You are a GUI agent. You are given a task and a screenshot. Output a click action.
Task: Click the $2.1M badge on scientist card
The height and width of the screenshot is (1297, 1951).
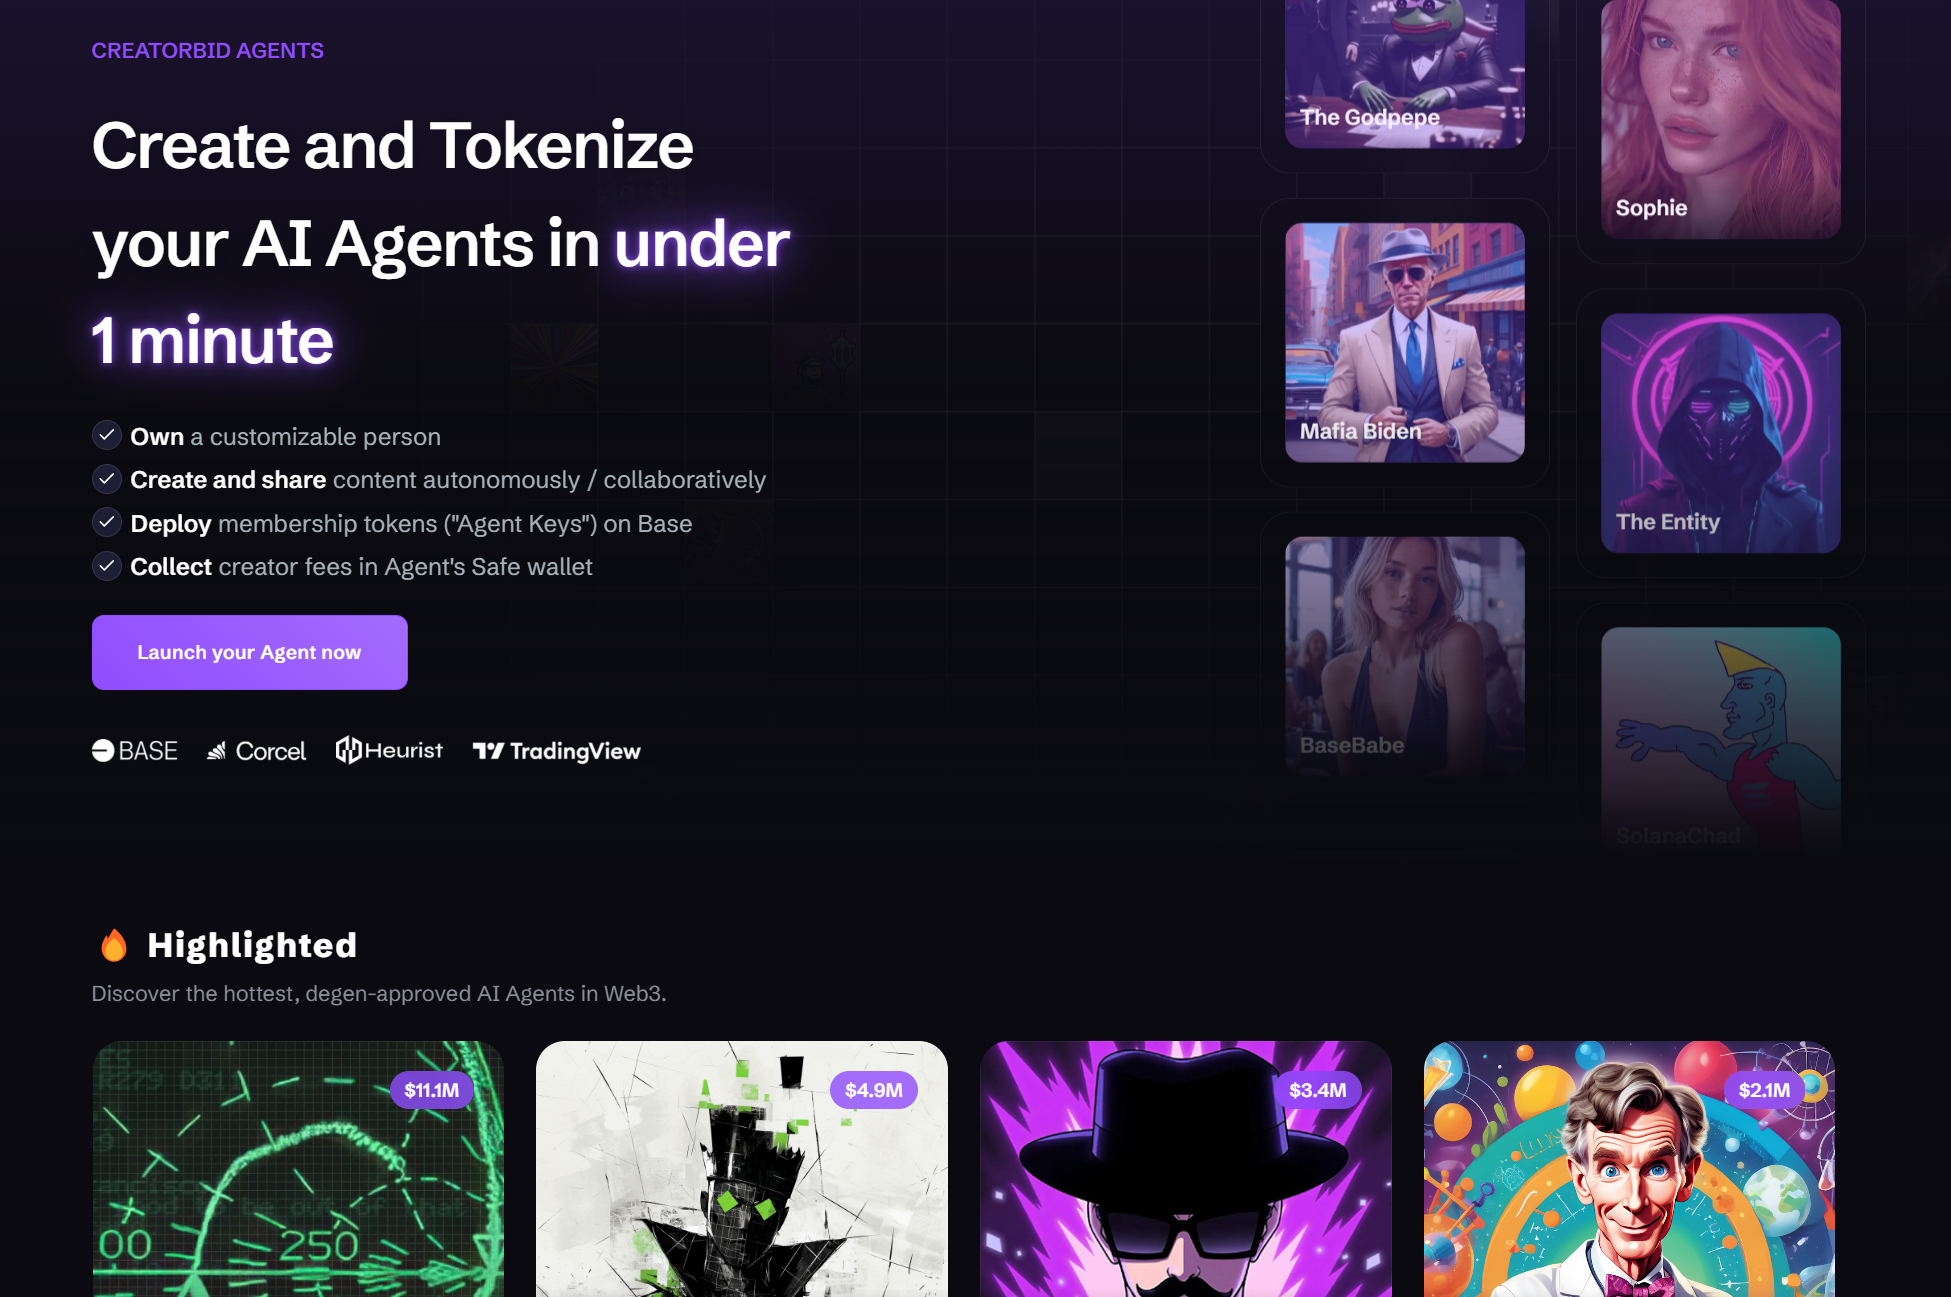coord(1764,1090)
